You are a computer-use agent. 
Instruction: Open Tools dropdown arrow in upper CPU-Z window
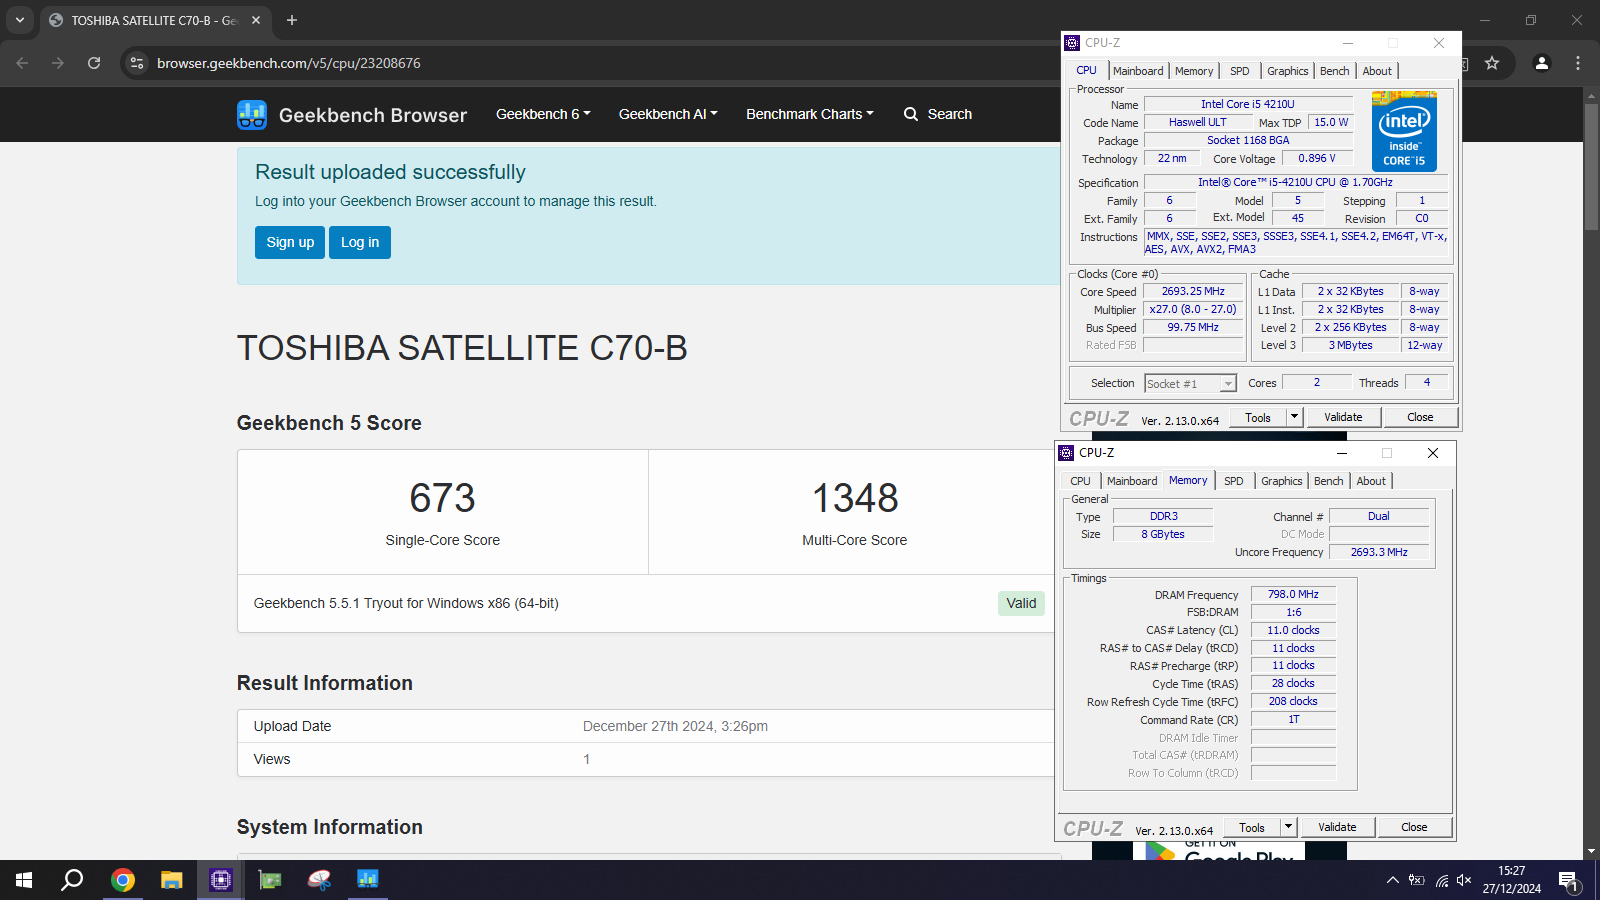pyautogui.click(x=1294, y=417)
